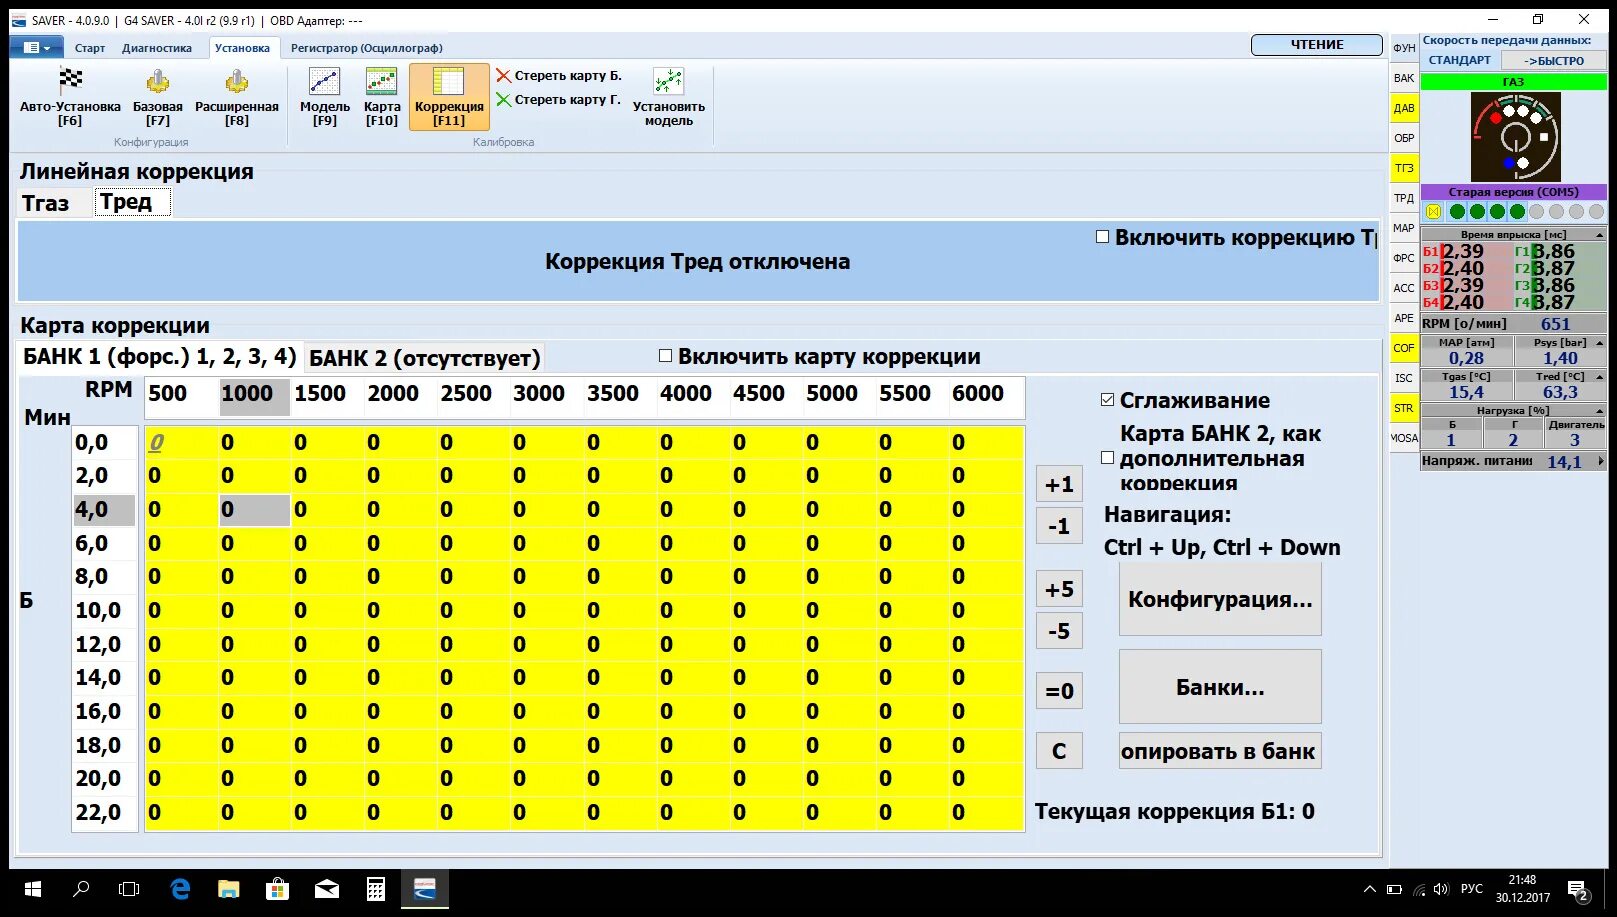The image size is (1617, 917).
Task: Open the Карта [F10] map view
Action: pyautogui.click(x=382, y=97)
